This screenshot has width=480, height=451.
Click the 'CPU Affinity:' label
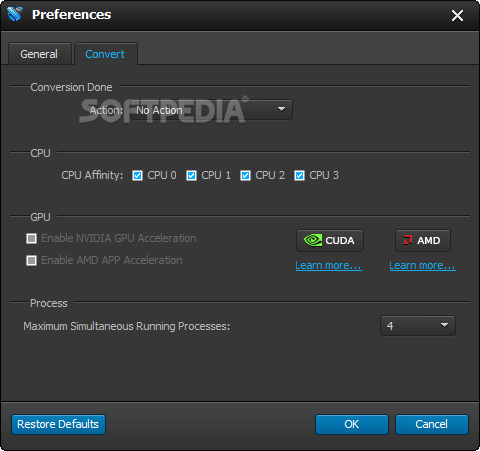click(x=92, y=175)
